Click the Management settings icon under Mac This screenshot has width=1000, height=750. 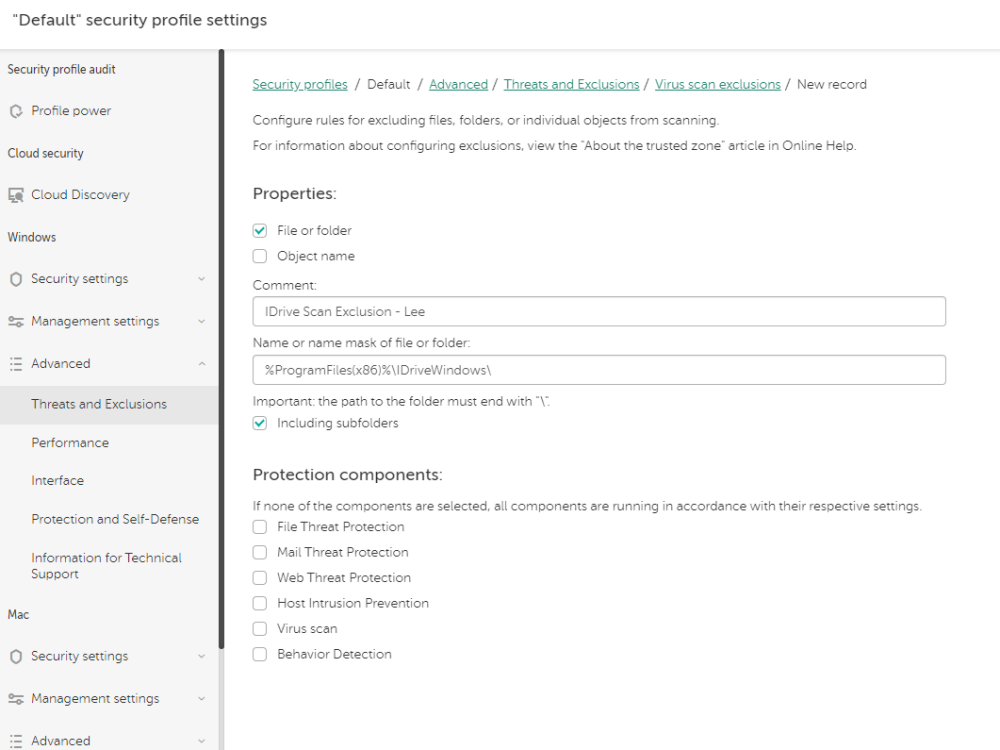point(17,698)
